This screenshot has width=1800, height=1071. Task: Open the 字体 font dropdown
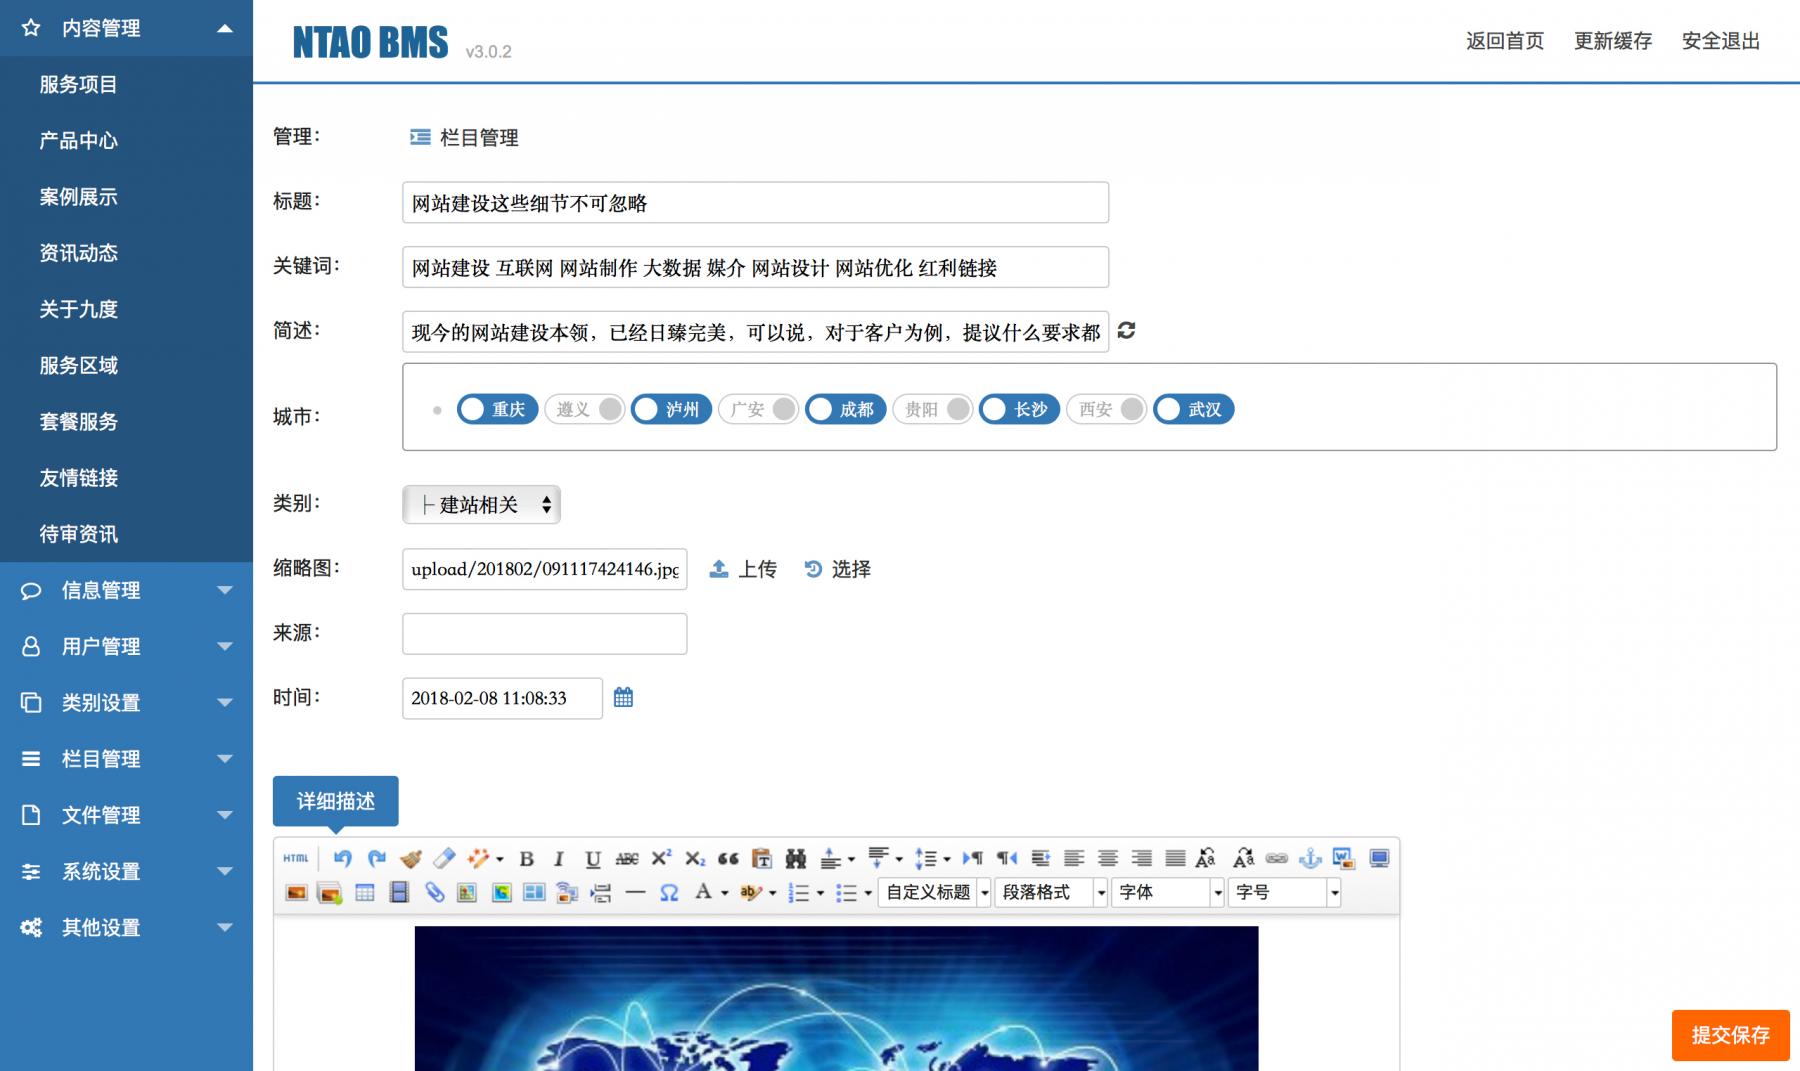pos(1167,892)
